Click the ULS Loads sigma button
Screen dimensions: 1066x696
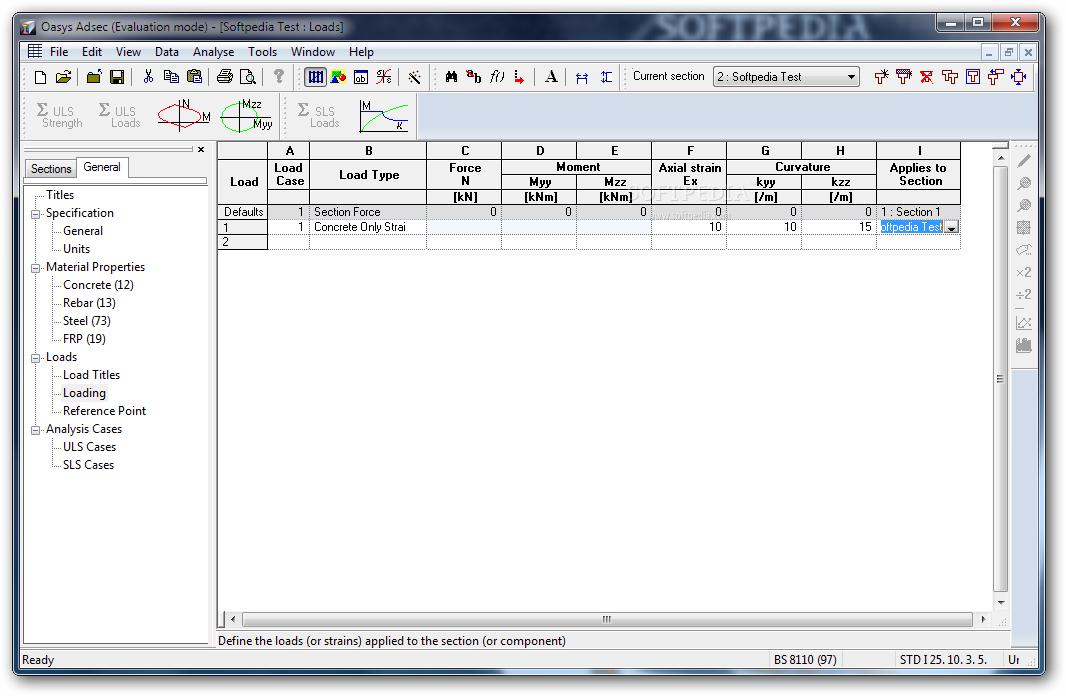tap(120, 115)
